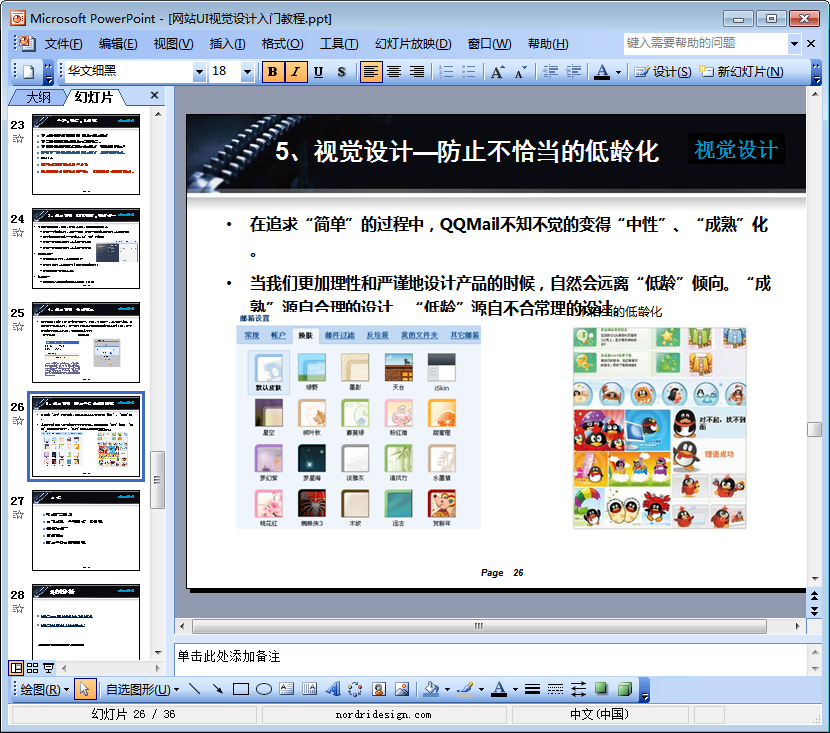Image resolution: width=830 pixels, height=733 pixels.
Task: Choose the select objects arrow tool
Action: pyautogui.click(x=85, y=690)
